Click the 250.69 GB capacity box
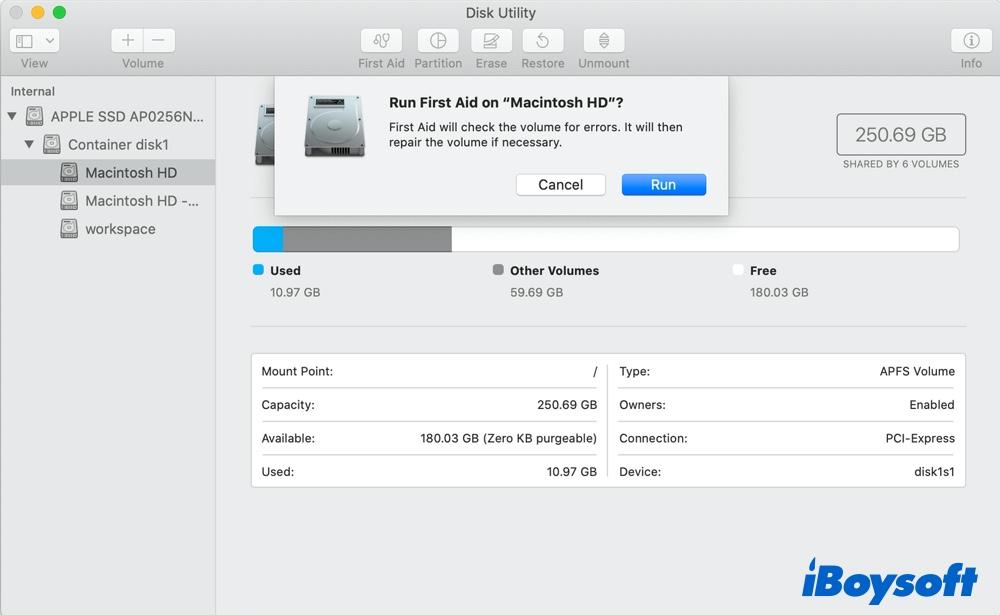 [900, 135]
